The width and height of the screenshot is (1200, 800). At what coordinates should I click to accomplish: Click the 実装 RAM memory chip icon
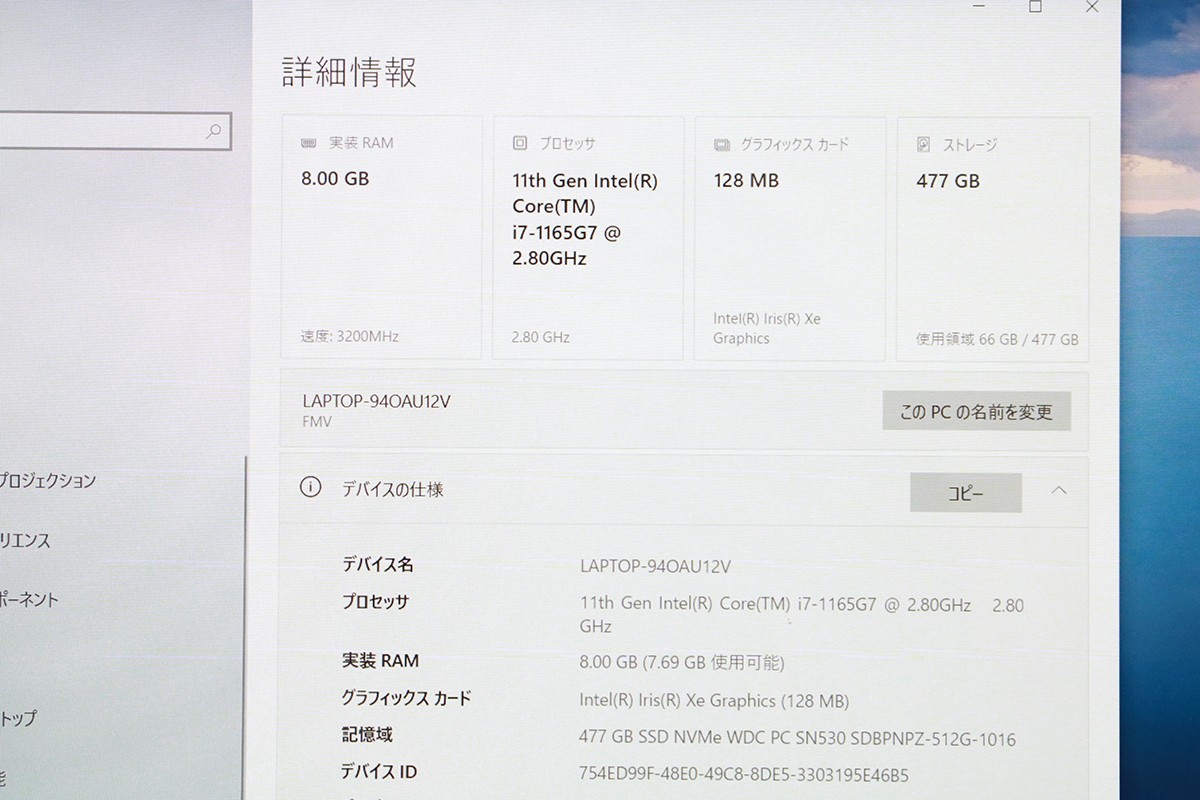309,143
